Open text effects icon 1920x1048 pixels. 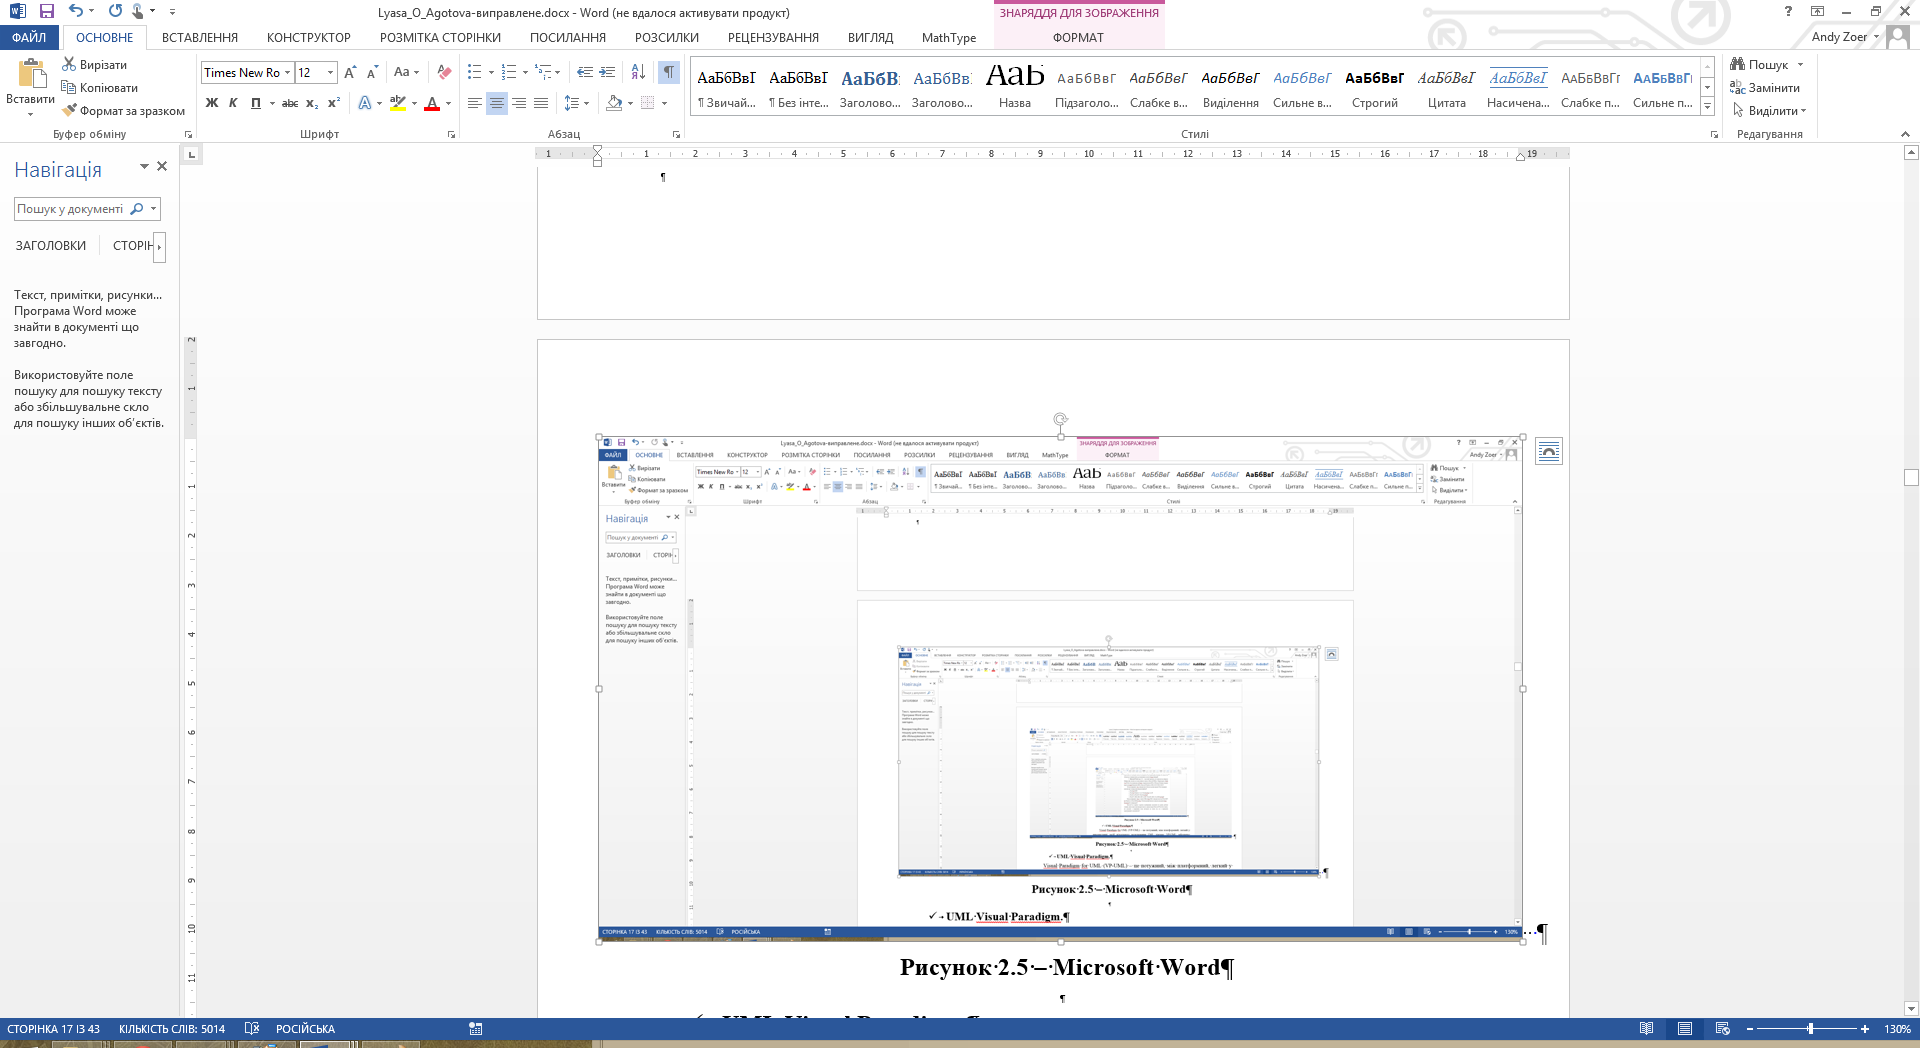click(x=365, y=102)
